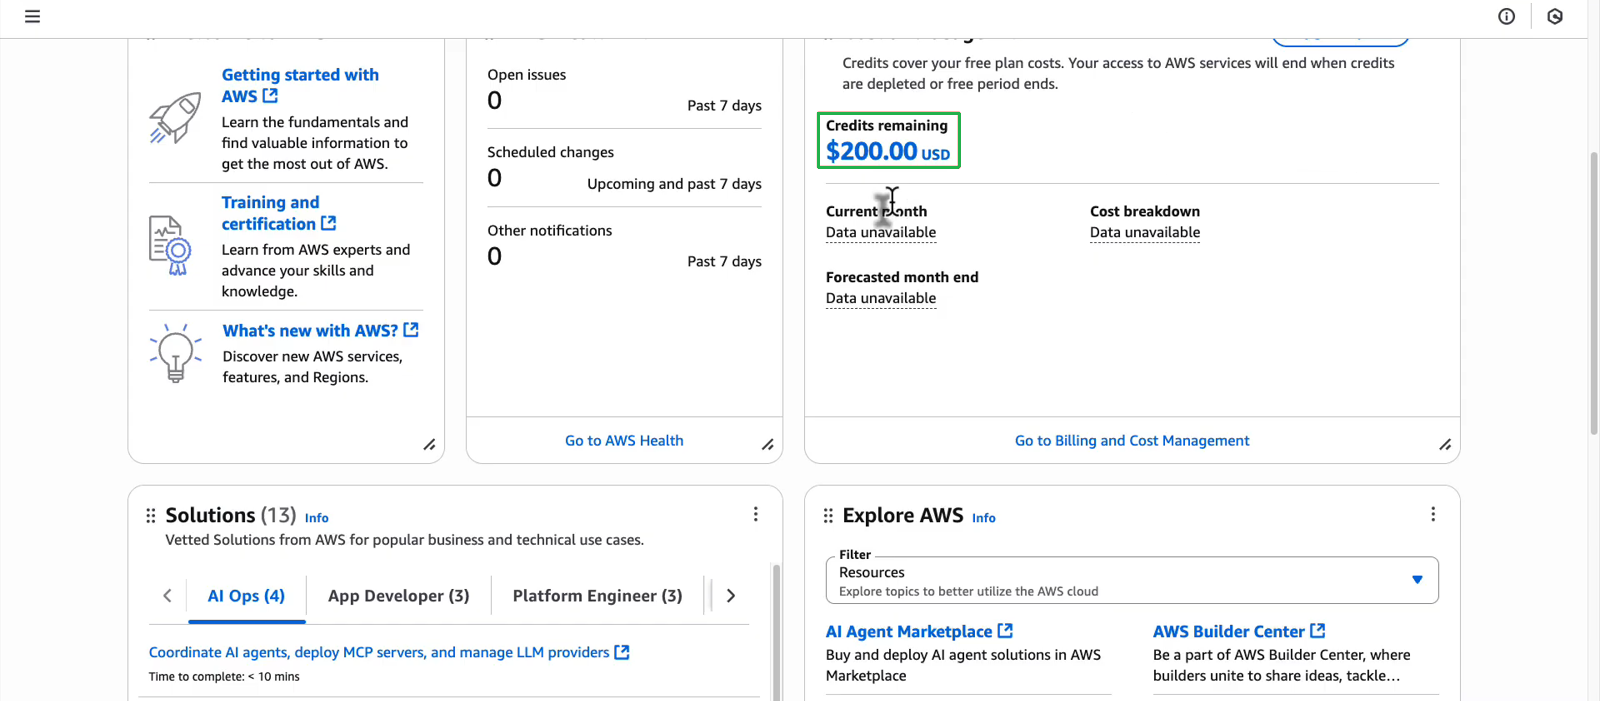The image size is (1600, 701).
Task: Click the lightbulb icon beside What's new
Action: click(x=175, y=353)
